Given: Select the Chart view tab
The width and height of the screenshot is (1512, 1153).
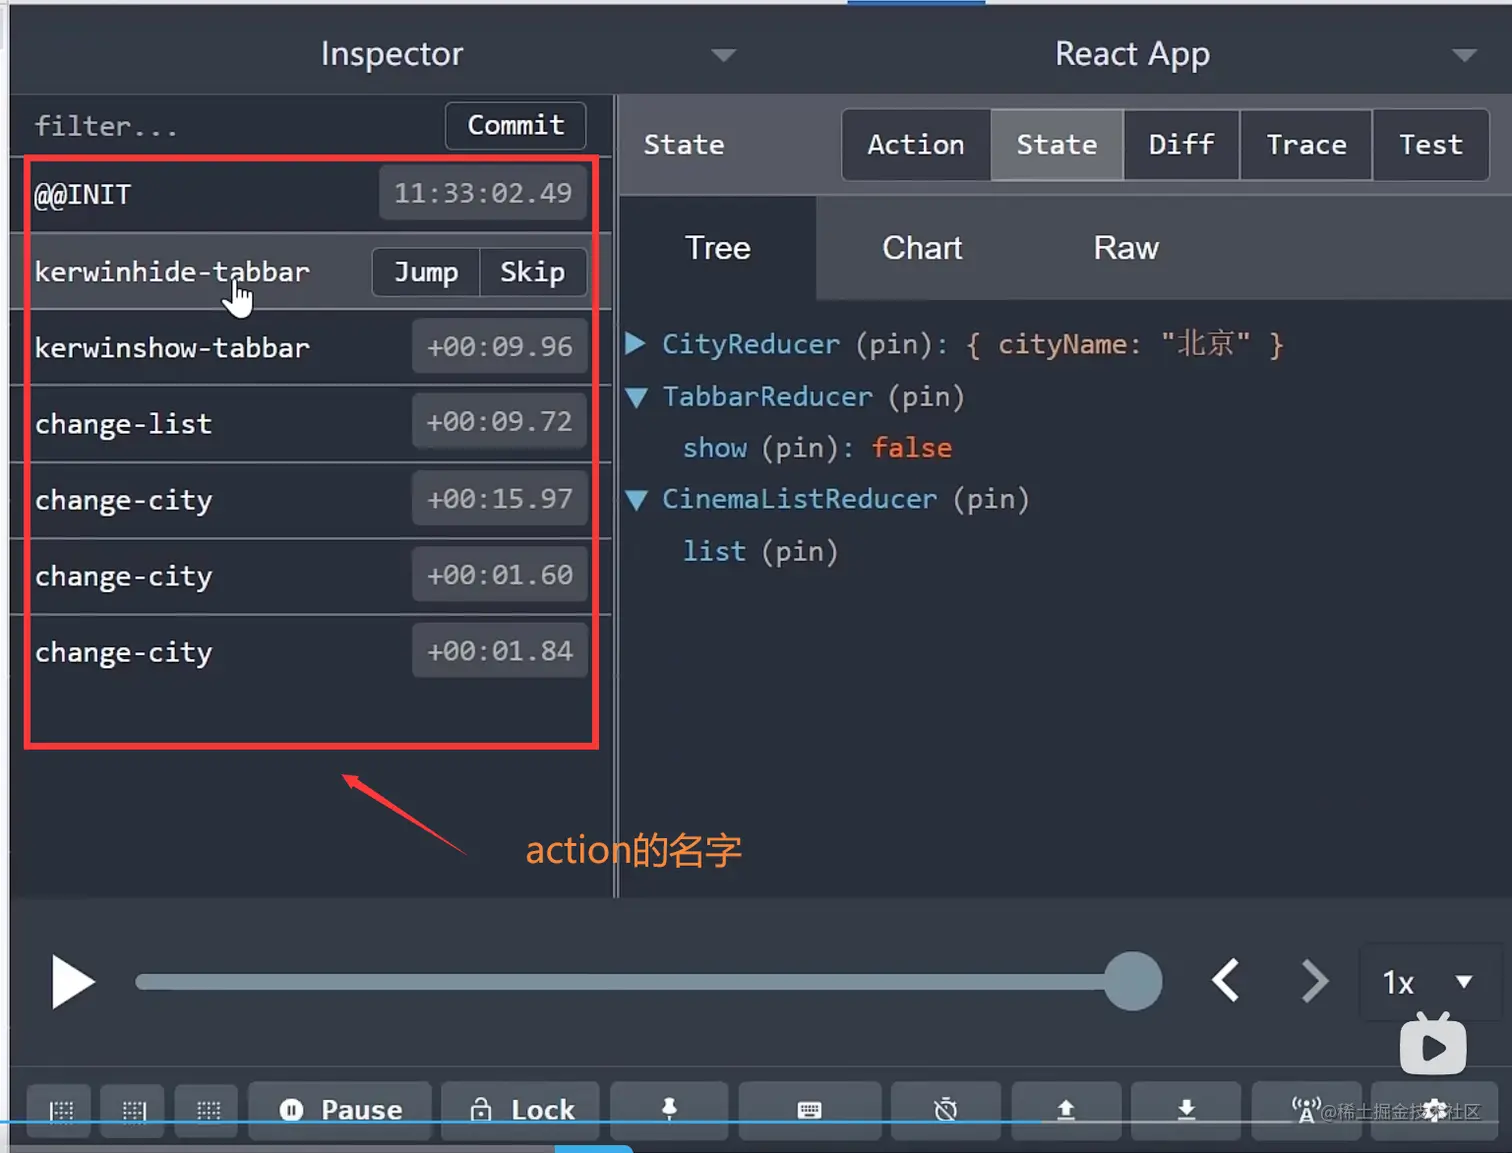Looking at the screenshot, I should coord(922,248).
